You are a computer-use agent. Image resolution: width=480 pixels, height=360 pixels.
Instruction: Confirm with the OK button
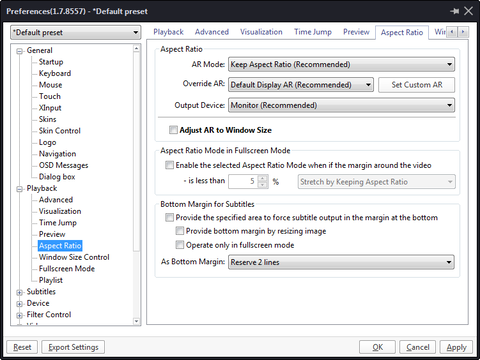pyautogui.click(x=377, y=347)
